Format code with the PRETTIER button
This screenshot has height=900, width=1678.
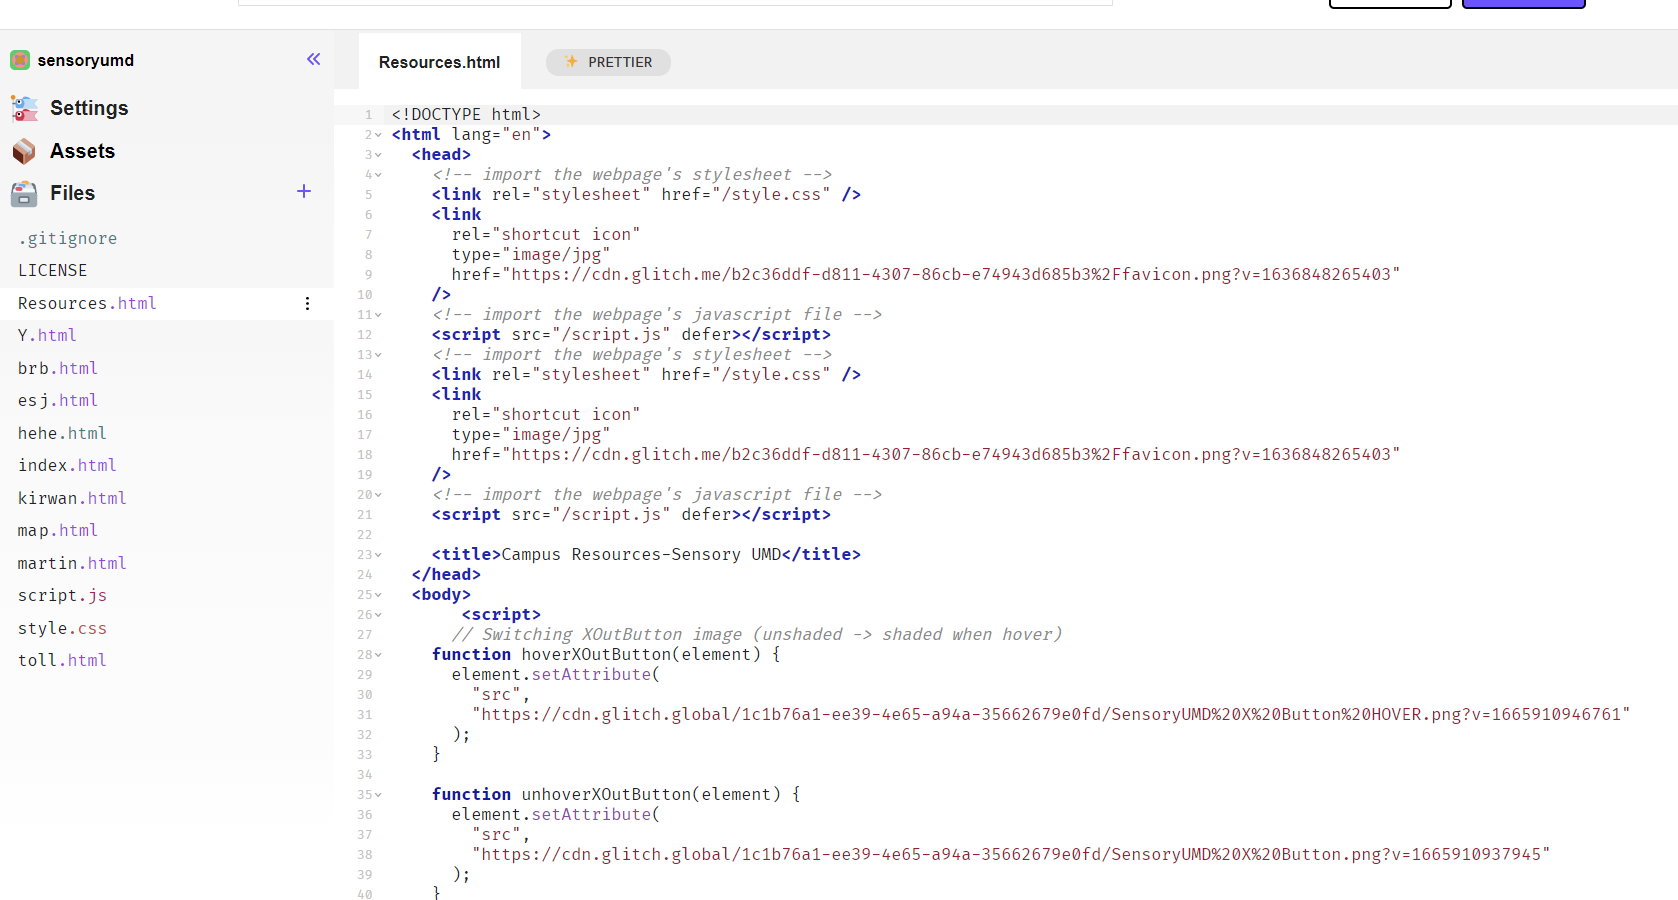pyautogui.click(x=608, y=62)
